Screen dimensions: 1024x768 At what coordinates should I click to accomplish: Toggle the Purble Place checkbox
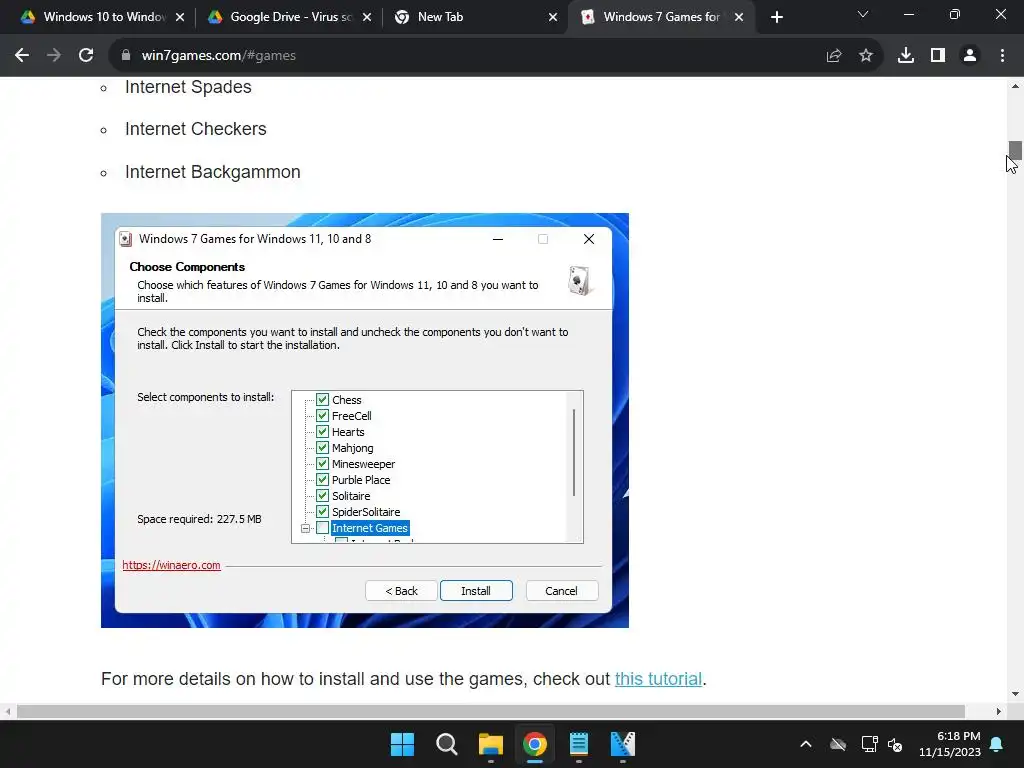(322, 479)
